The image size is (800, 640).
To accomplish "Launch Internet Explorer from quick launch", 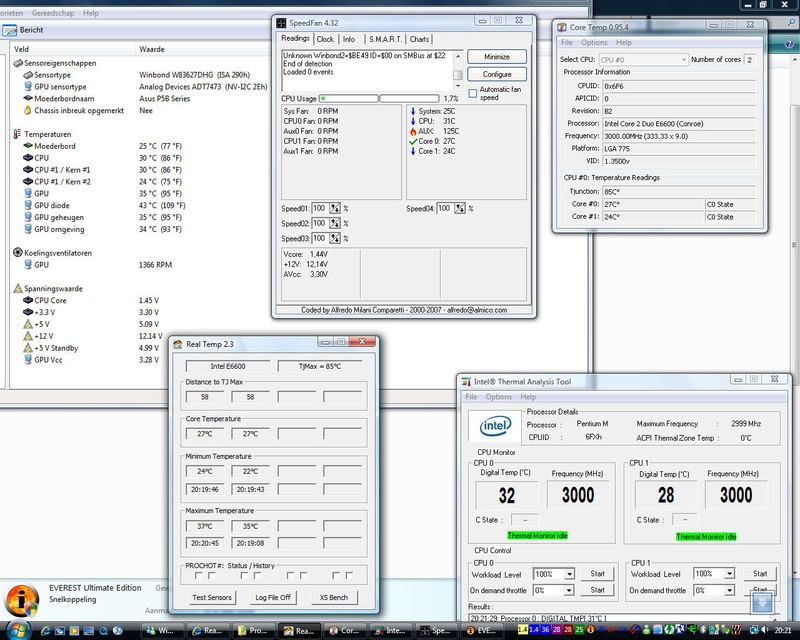I will coord(45,631).
